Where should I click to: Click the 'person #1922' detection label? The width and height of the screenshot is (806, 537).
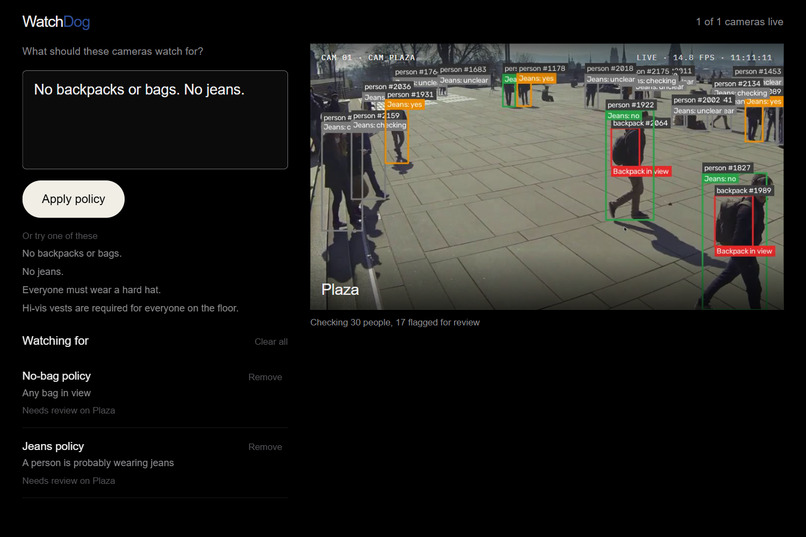point(631,105)
